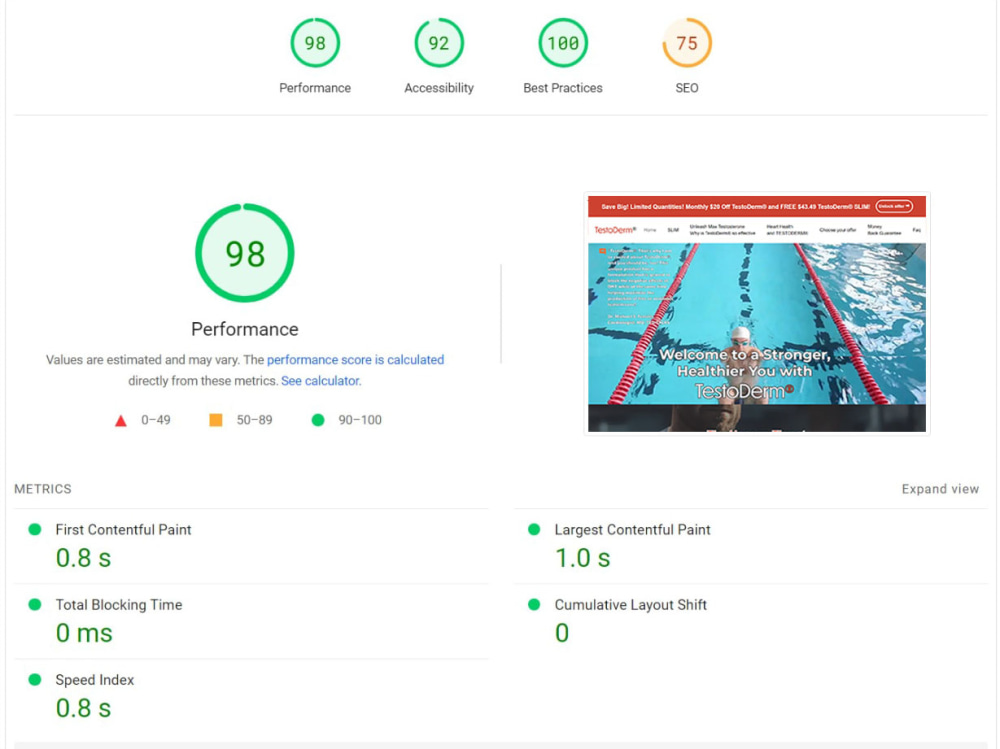Click the TestoDerm page screenshot thumbnail
Image resolution: width=1000 pixels, height=749 pixels.
click(x=758, y=312)
